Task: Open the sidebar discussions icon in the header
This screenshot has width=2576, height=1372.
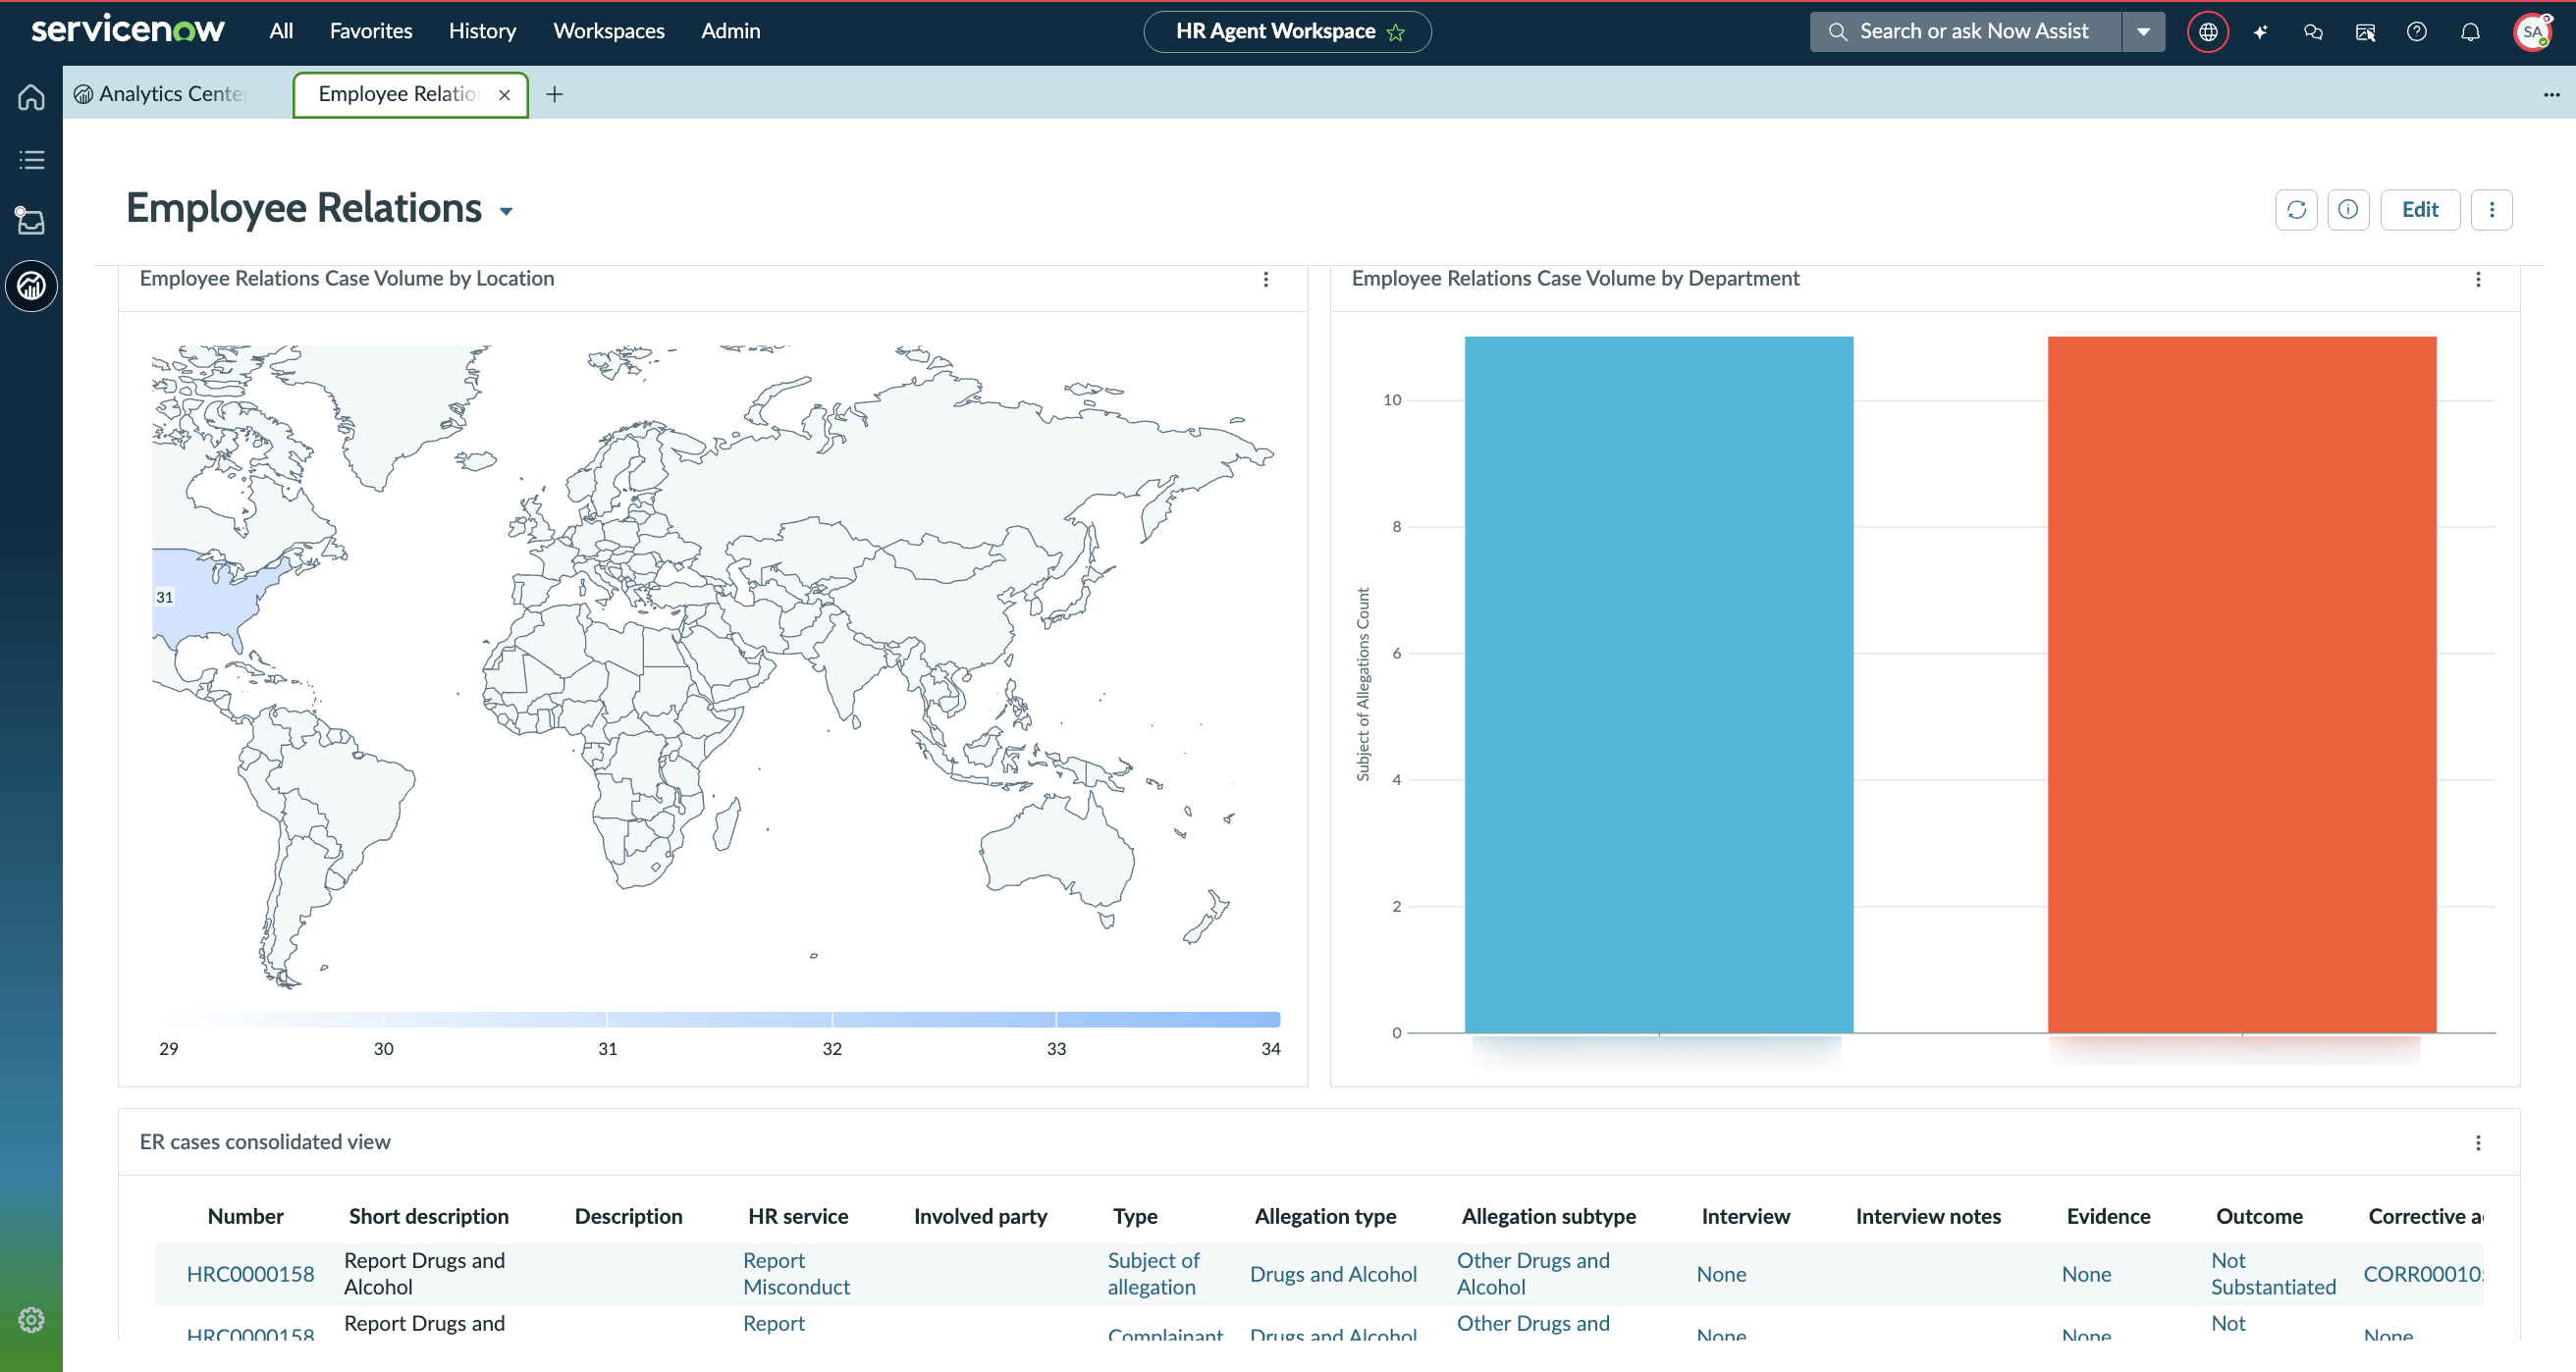Action: [2365, 32]
